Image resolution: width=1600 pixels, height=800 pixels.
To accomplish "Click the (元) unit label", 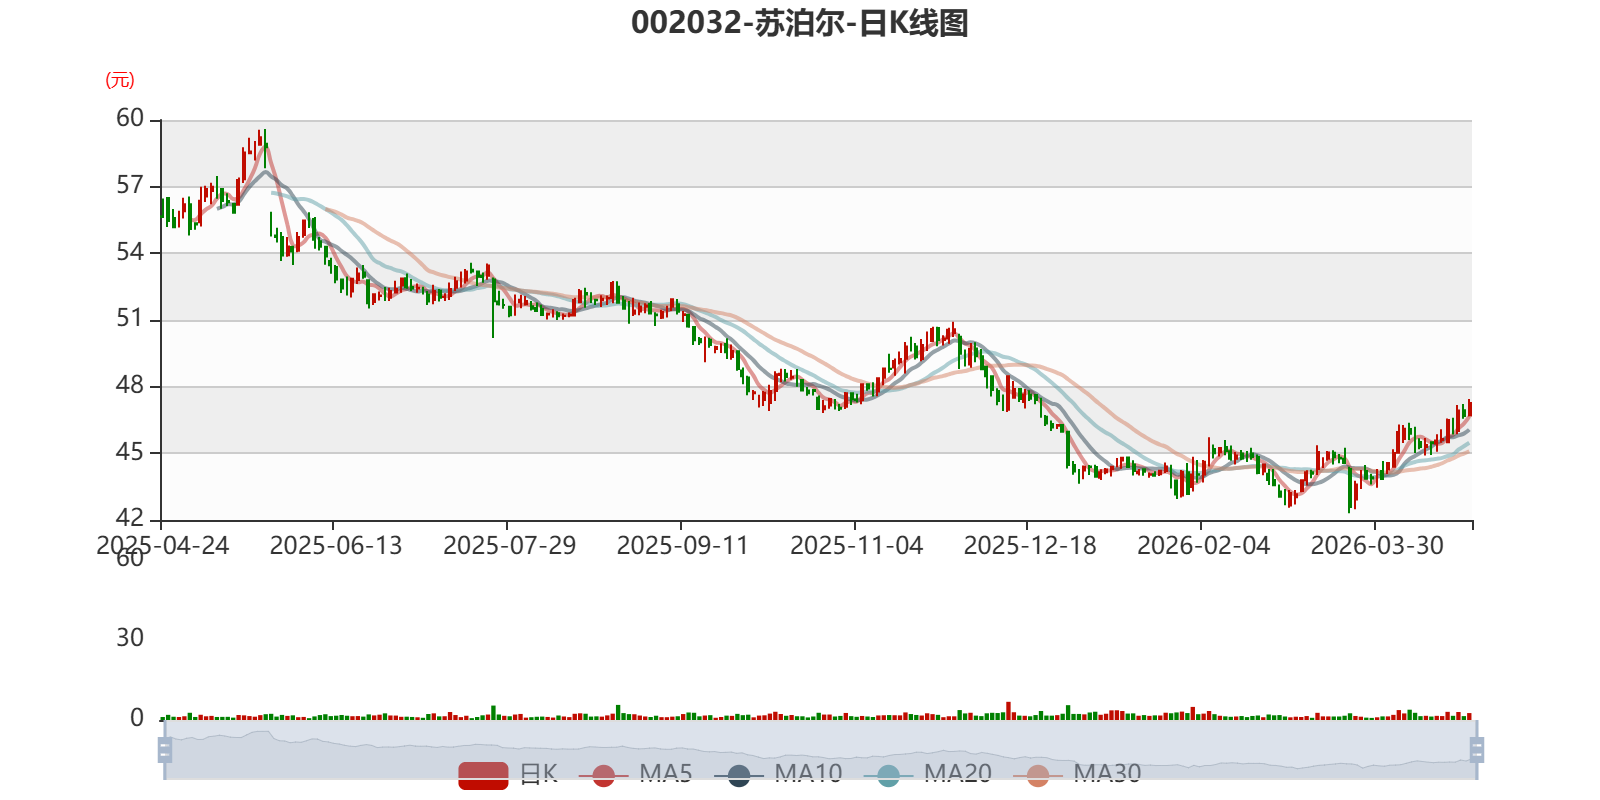I will pyautogui.click(x=120, y=80).
